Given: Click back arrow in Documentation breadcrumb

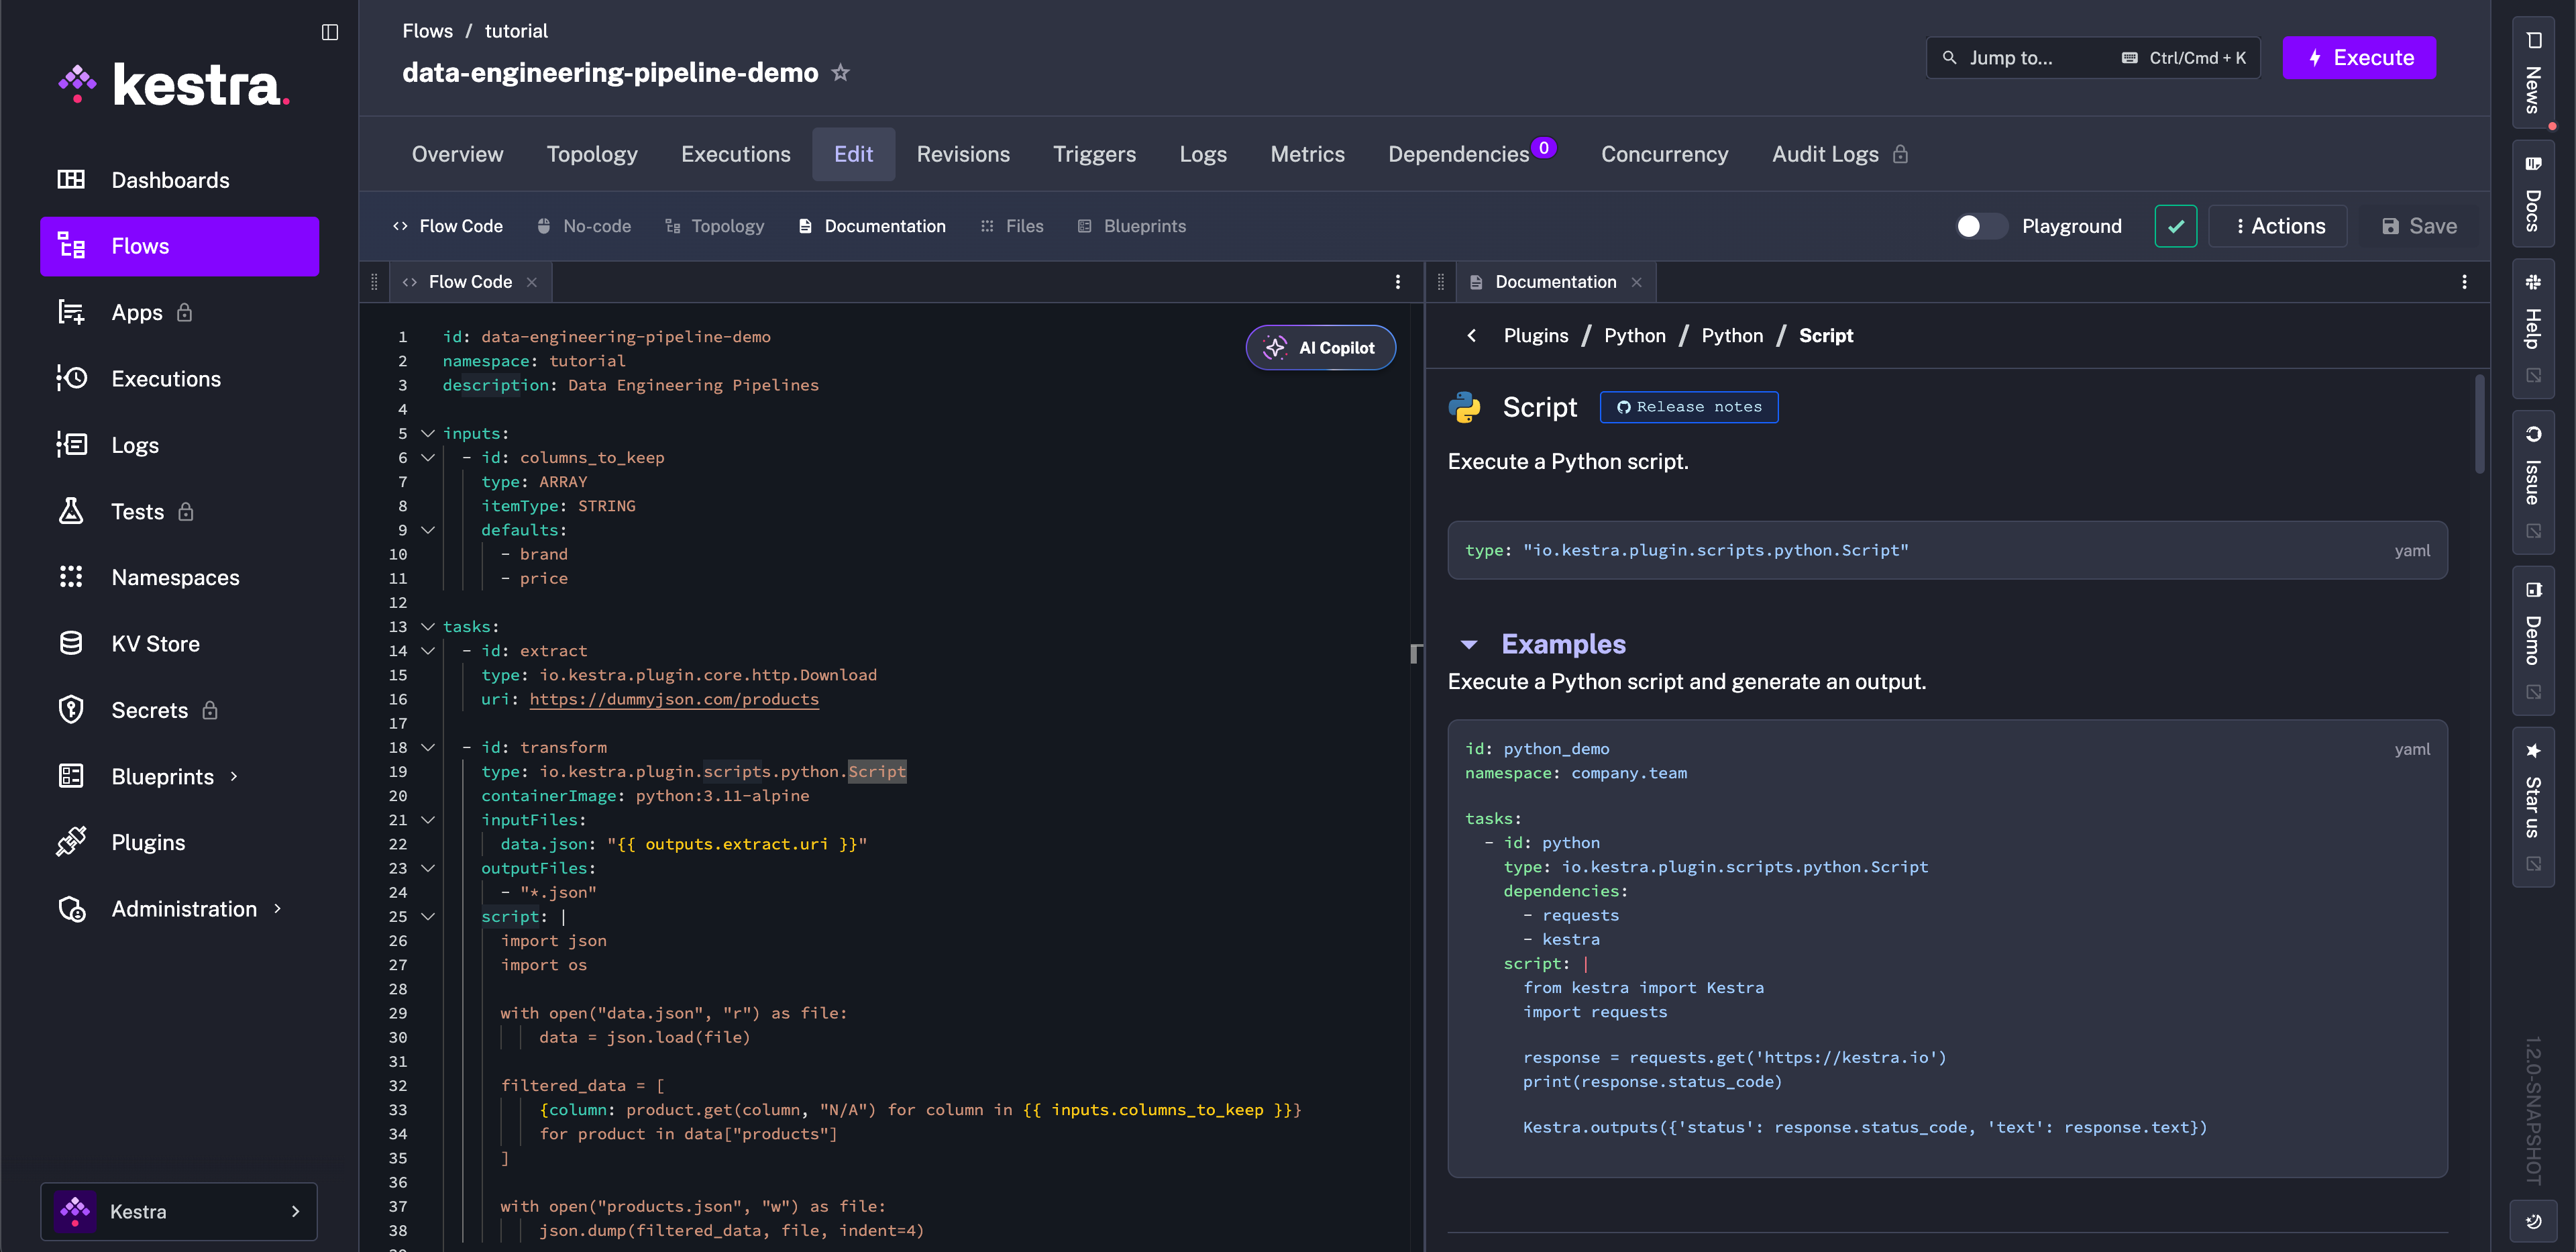Looking at the screenshot, I should click(1471, 335).
